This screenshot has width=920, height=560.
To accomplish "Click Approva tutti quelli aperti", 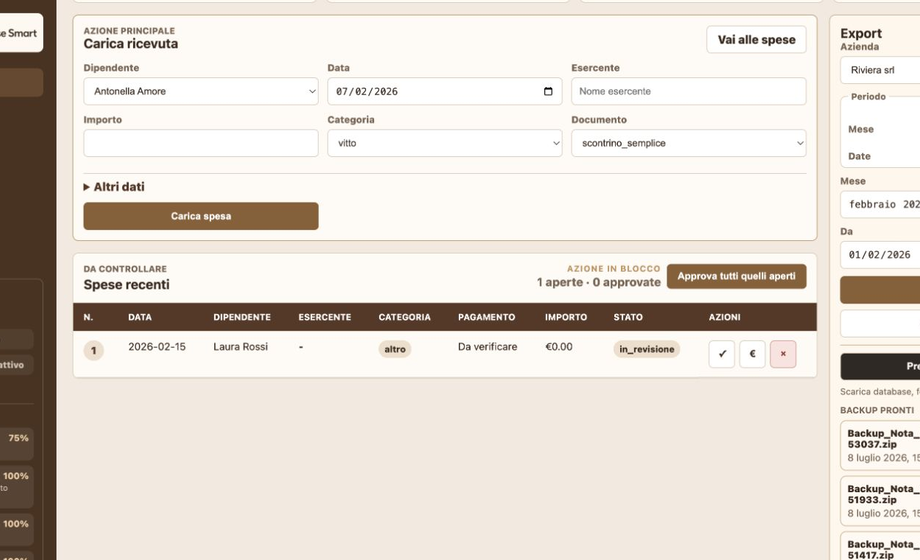I will click(736, 276).
